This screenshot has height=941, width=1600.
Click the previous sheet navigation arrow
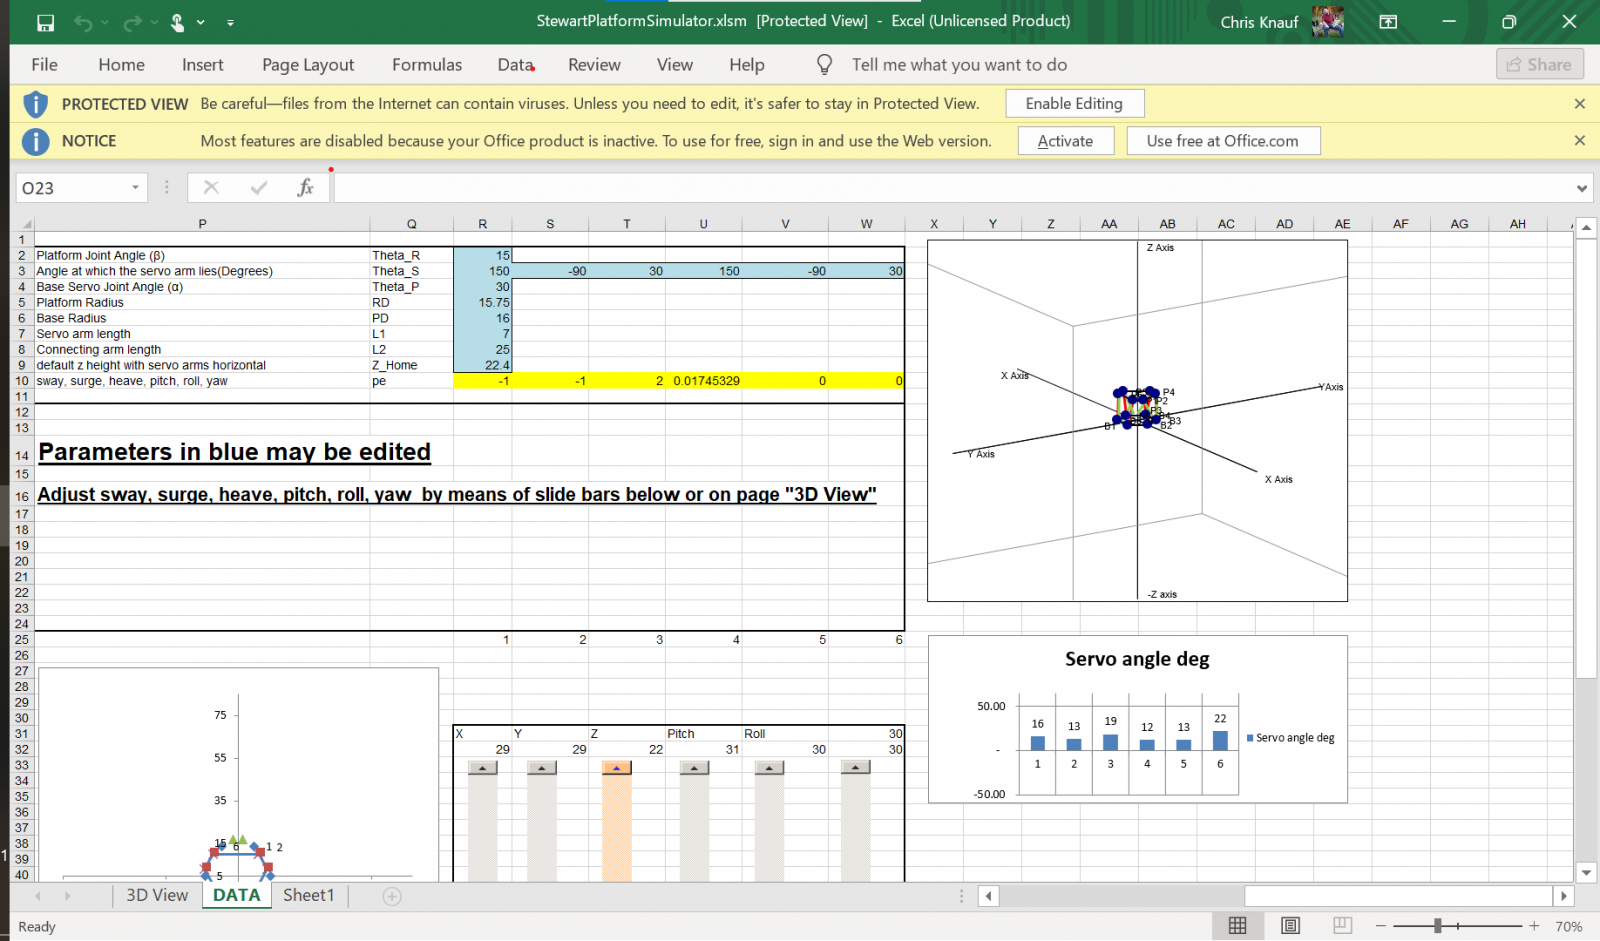click(38, 897)
